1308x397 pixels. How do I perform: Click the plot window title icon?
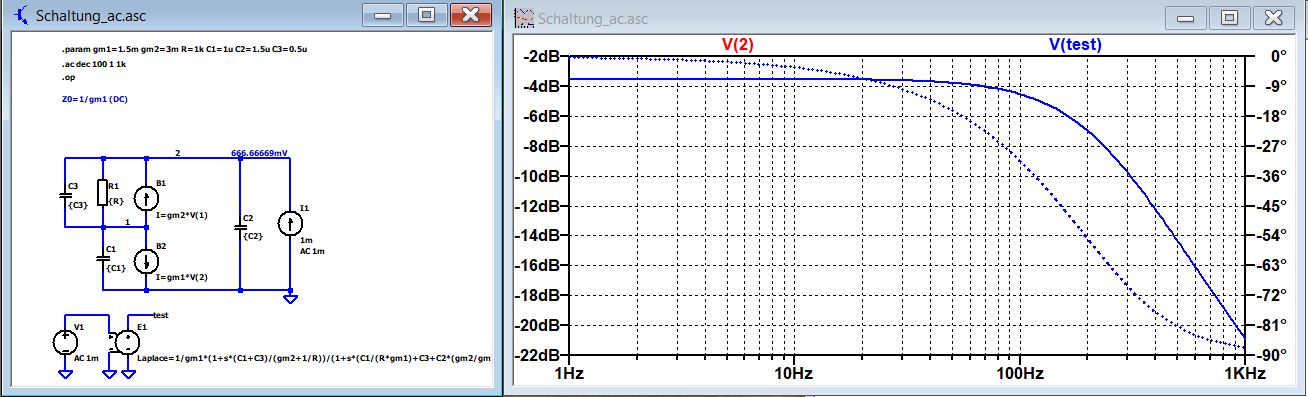click(524, 18)
